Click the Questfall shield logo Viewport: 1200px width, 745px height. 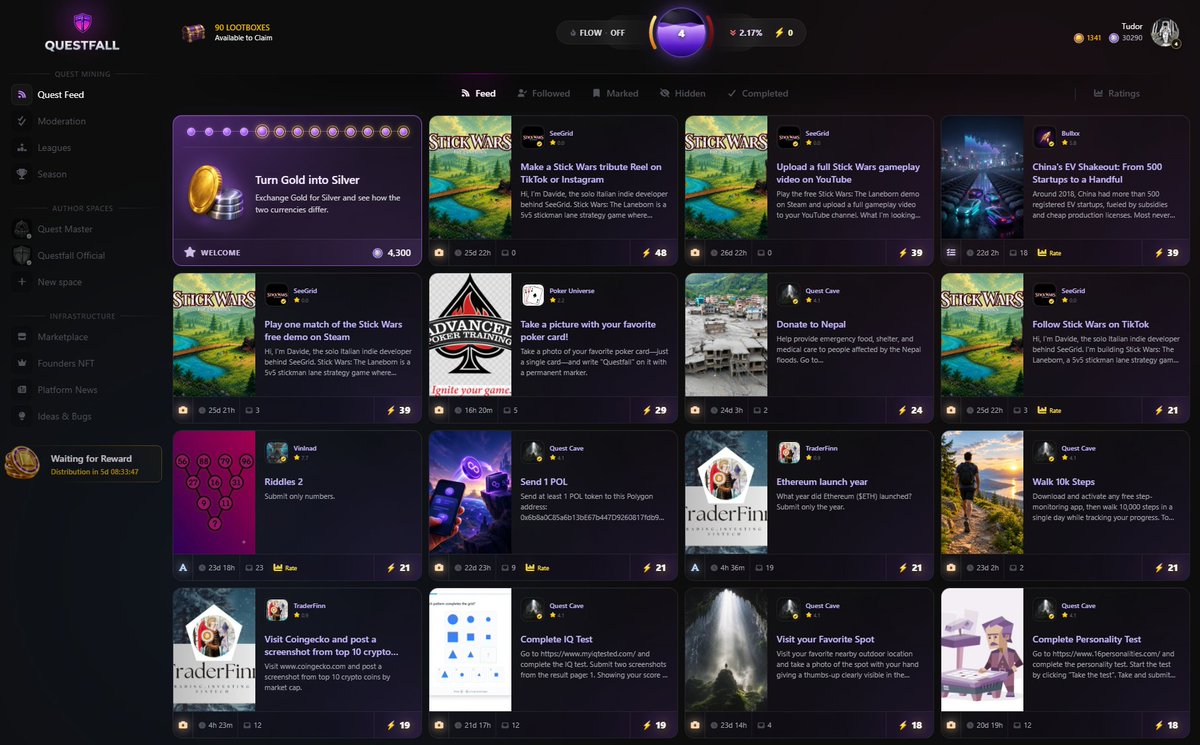tap(82, 23)
